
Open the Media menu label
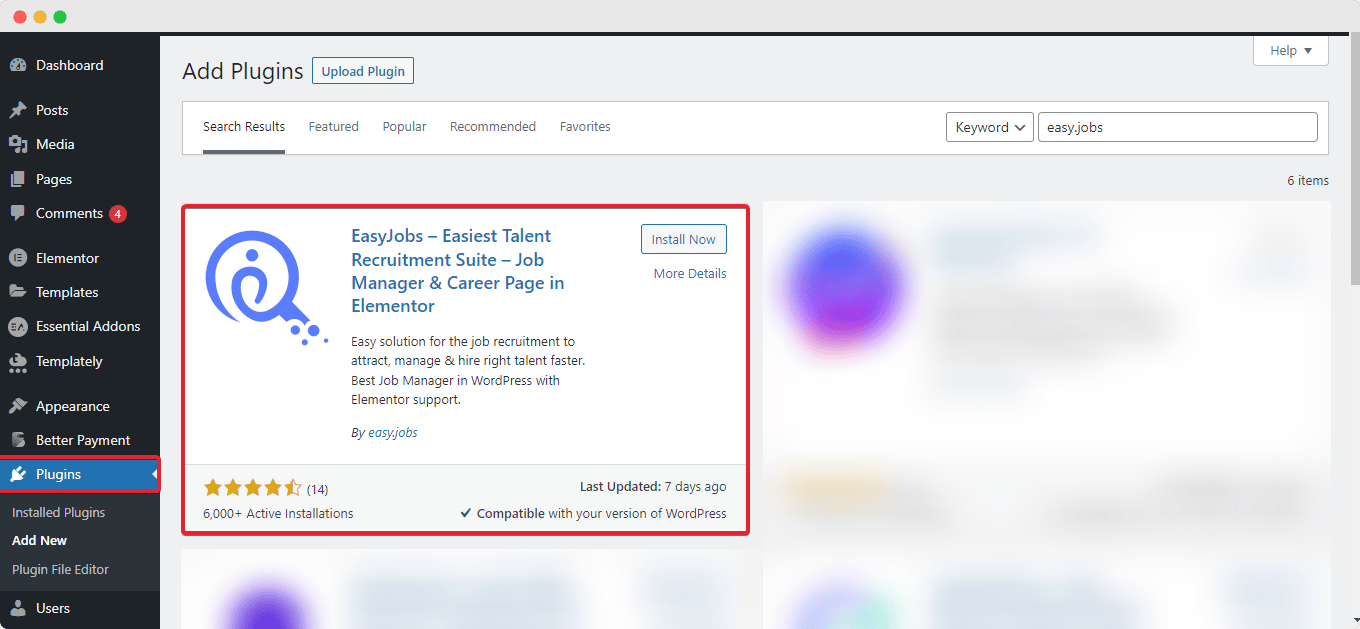click(55, 144)
